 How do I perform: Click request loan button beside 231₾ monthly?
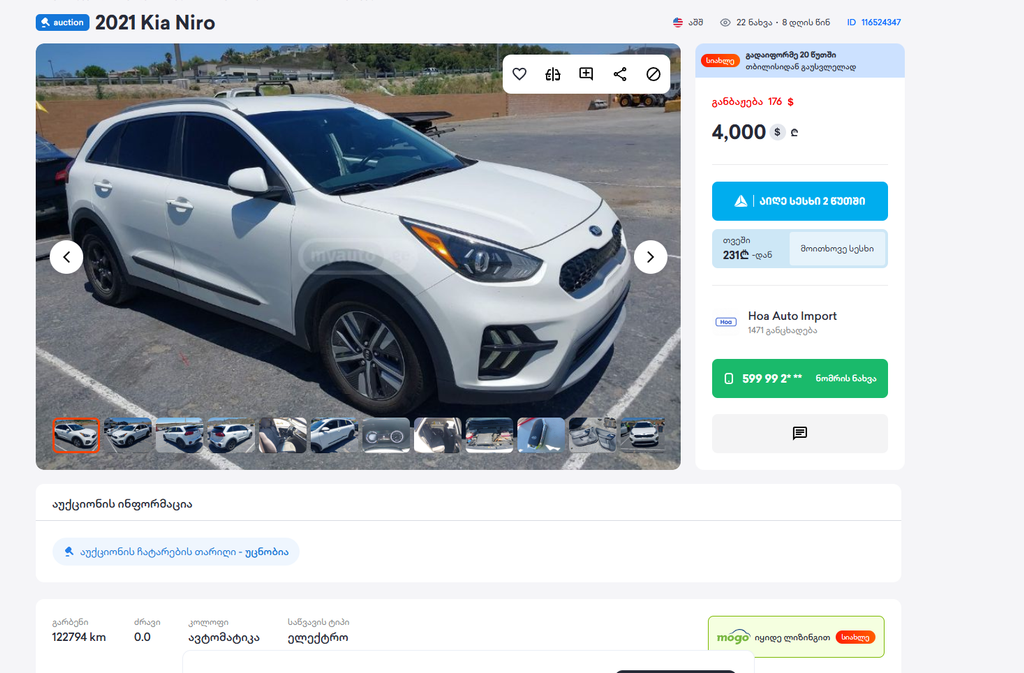837,249
